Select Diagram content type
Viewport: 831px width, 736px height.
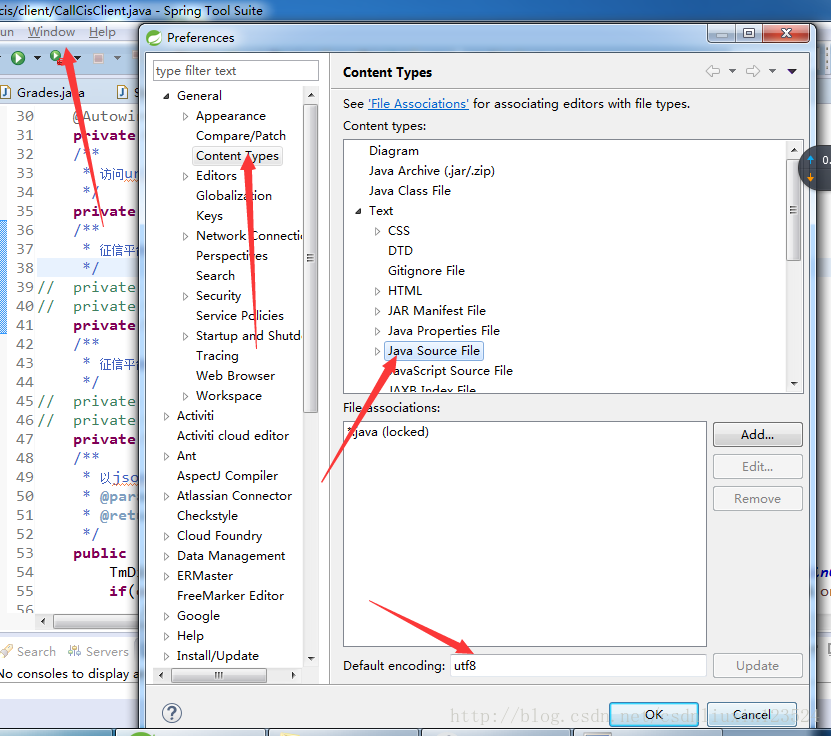394,151
